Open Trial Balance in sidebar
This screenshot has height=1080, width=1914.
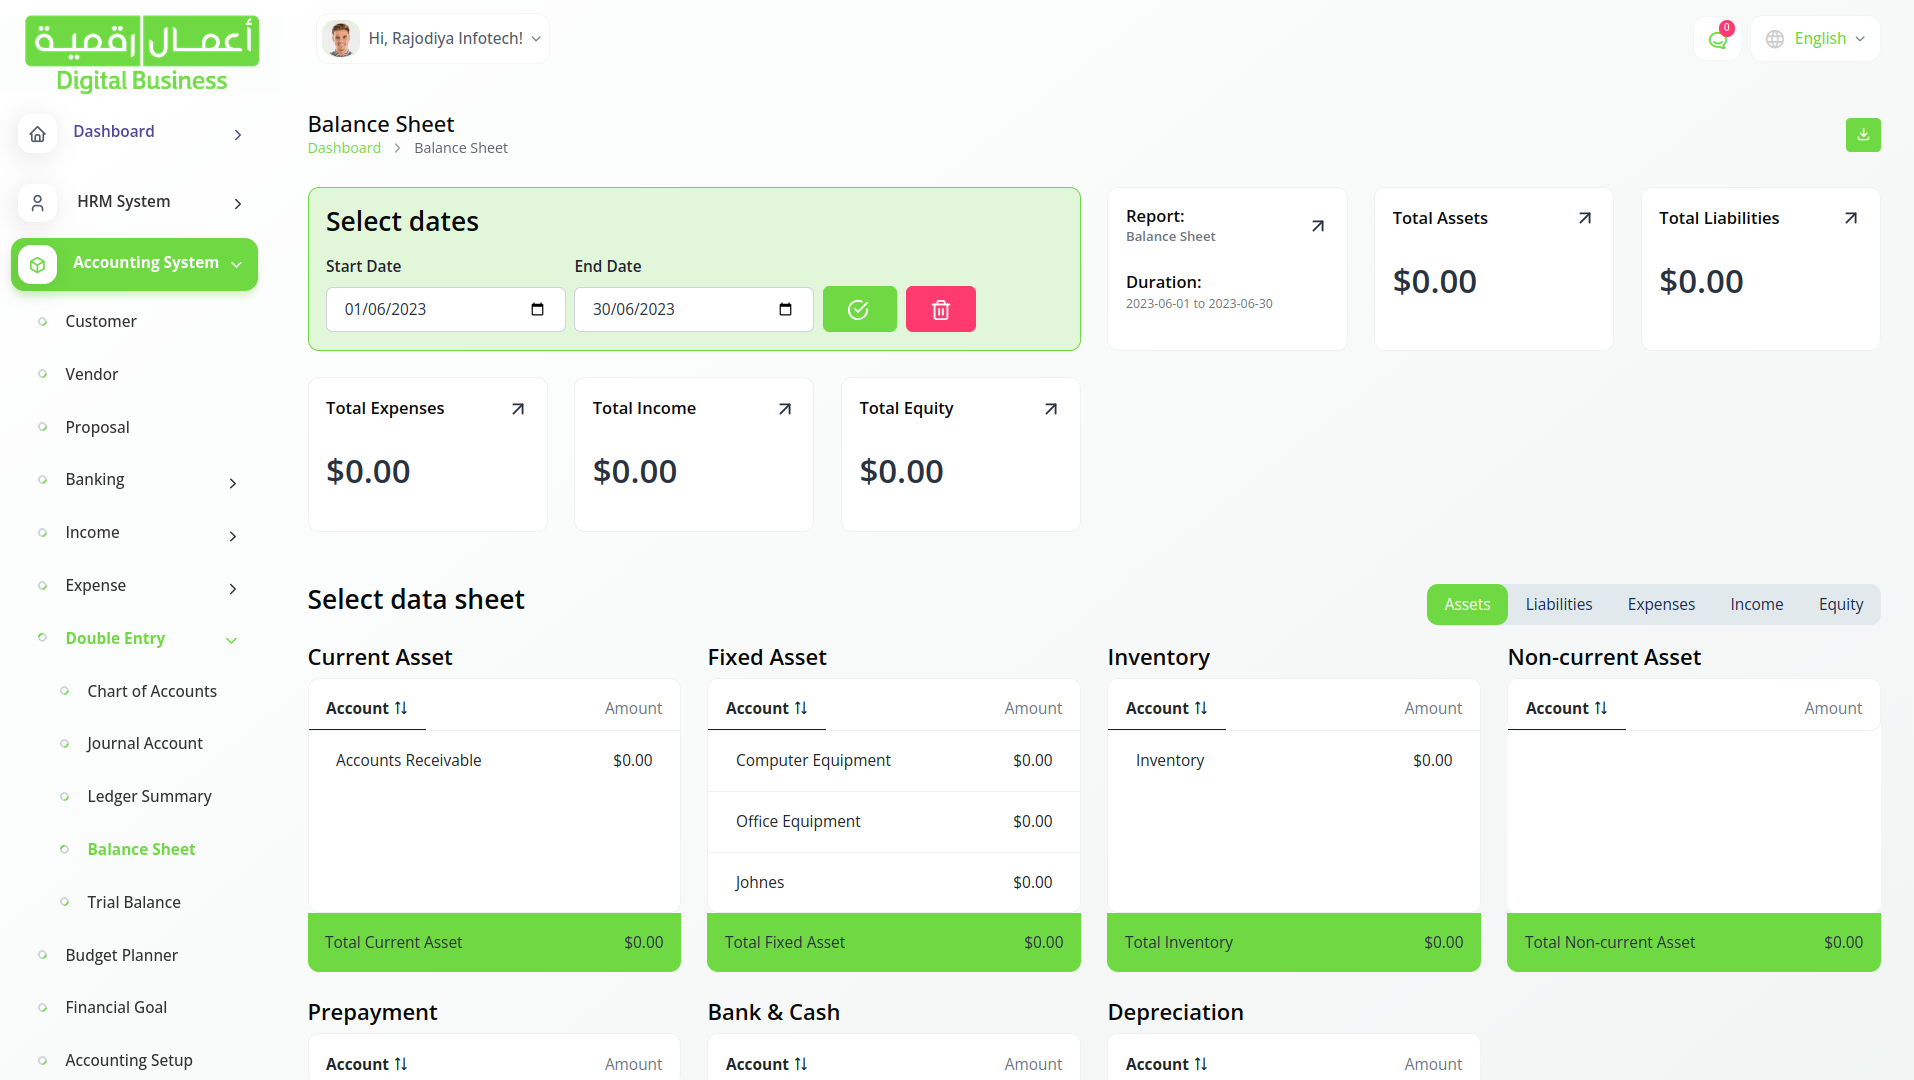pyautogui.click(x=134, y=902)
